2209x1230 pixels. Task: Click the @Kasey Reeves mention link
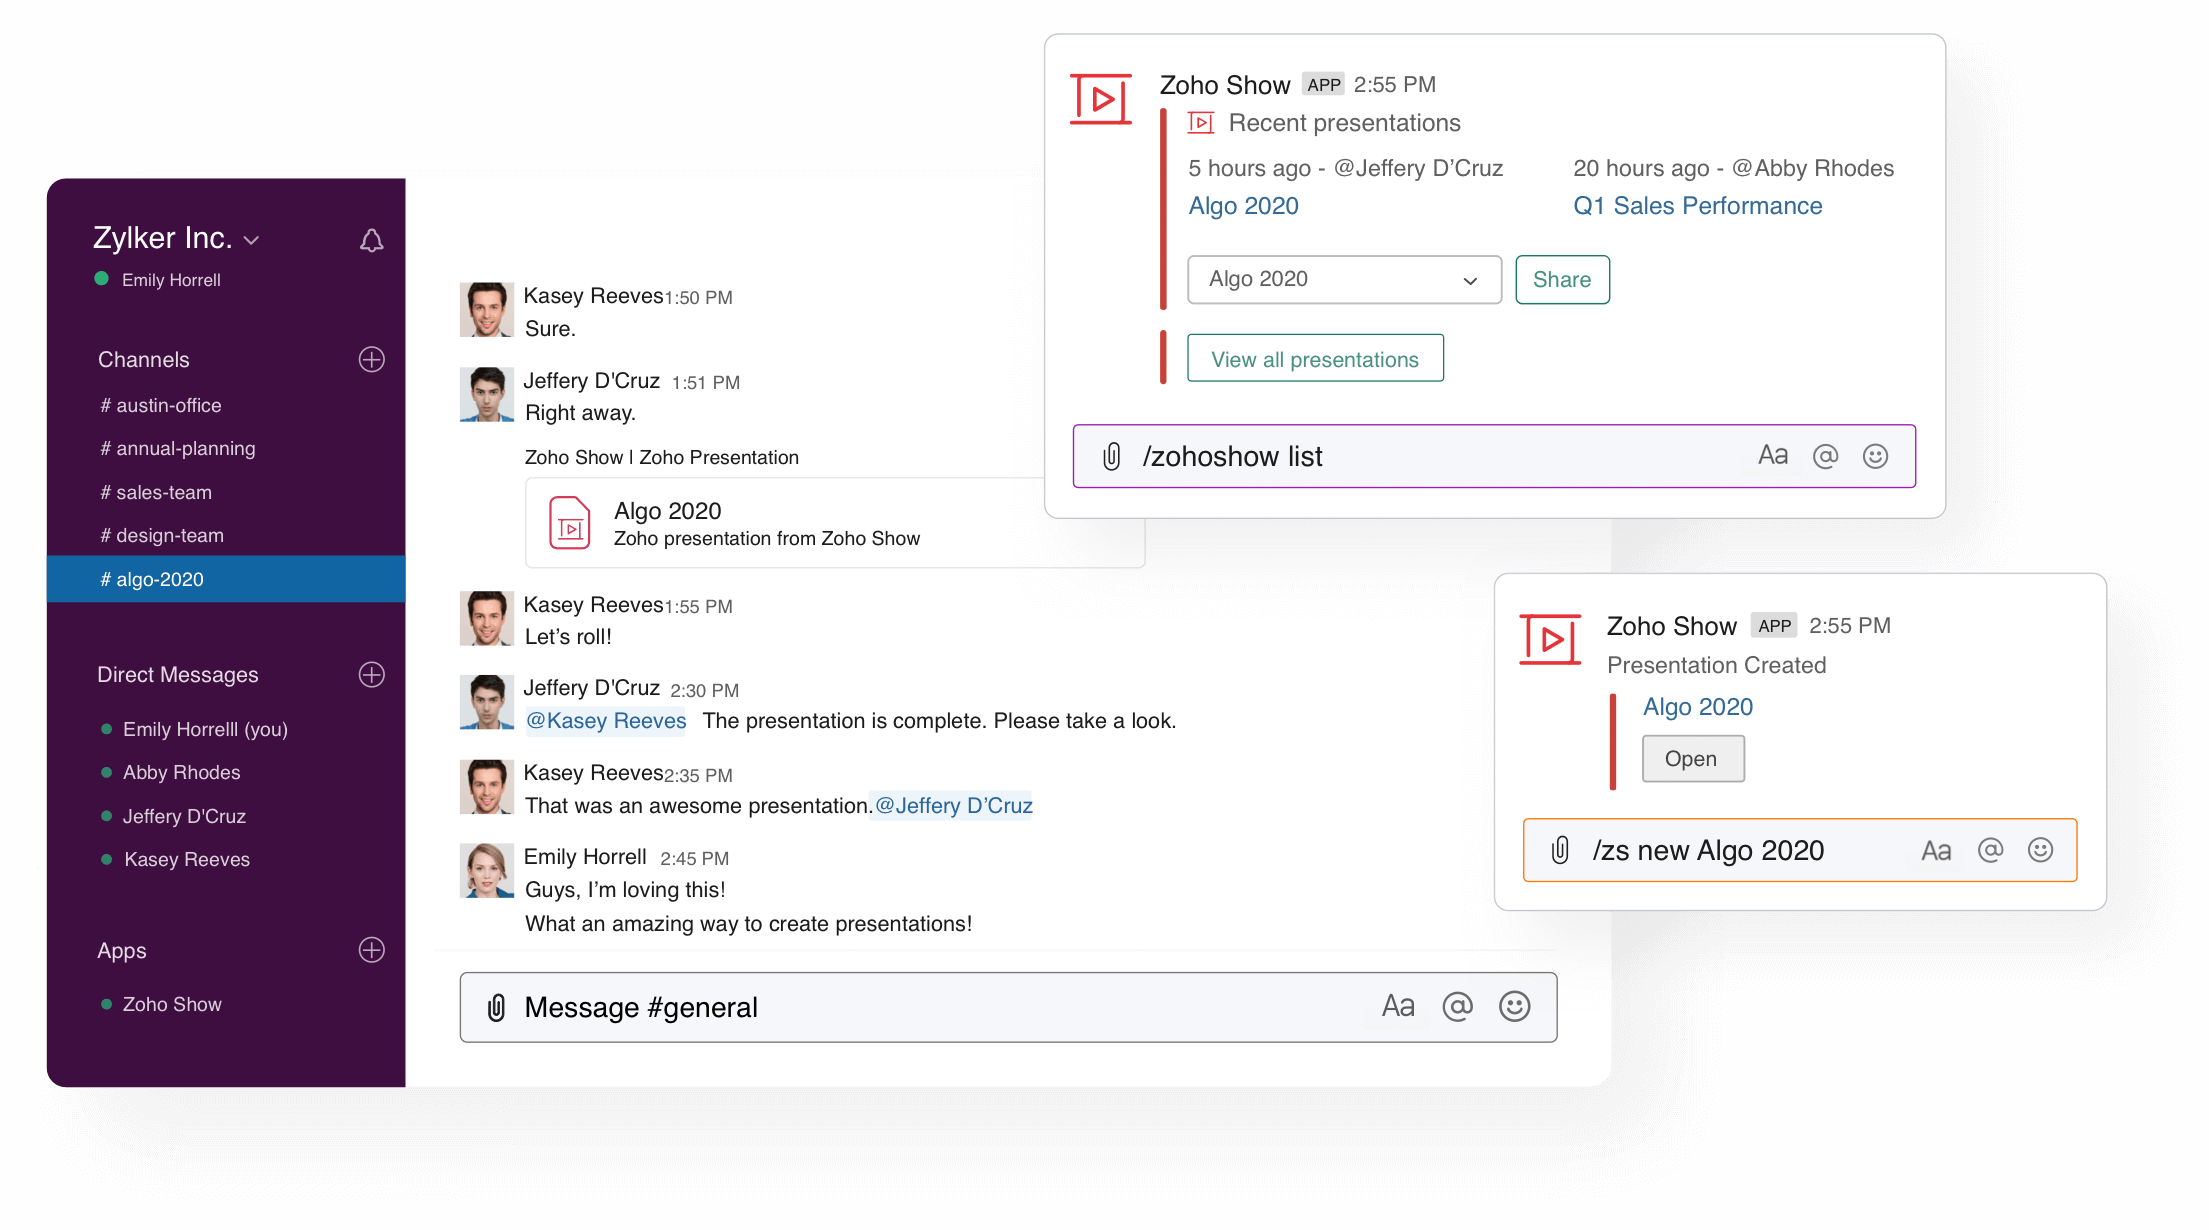(x=606, y=721)
